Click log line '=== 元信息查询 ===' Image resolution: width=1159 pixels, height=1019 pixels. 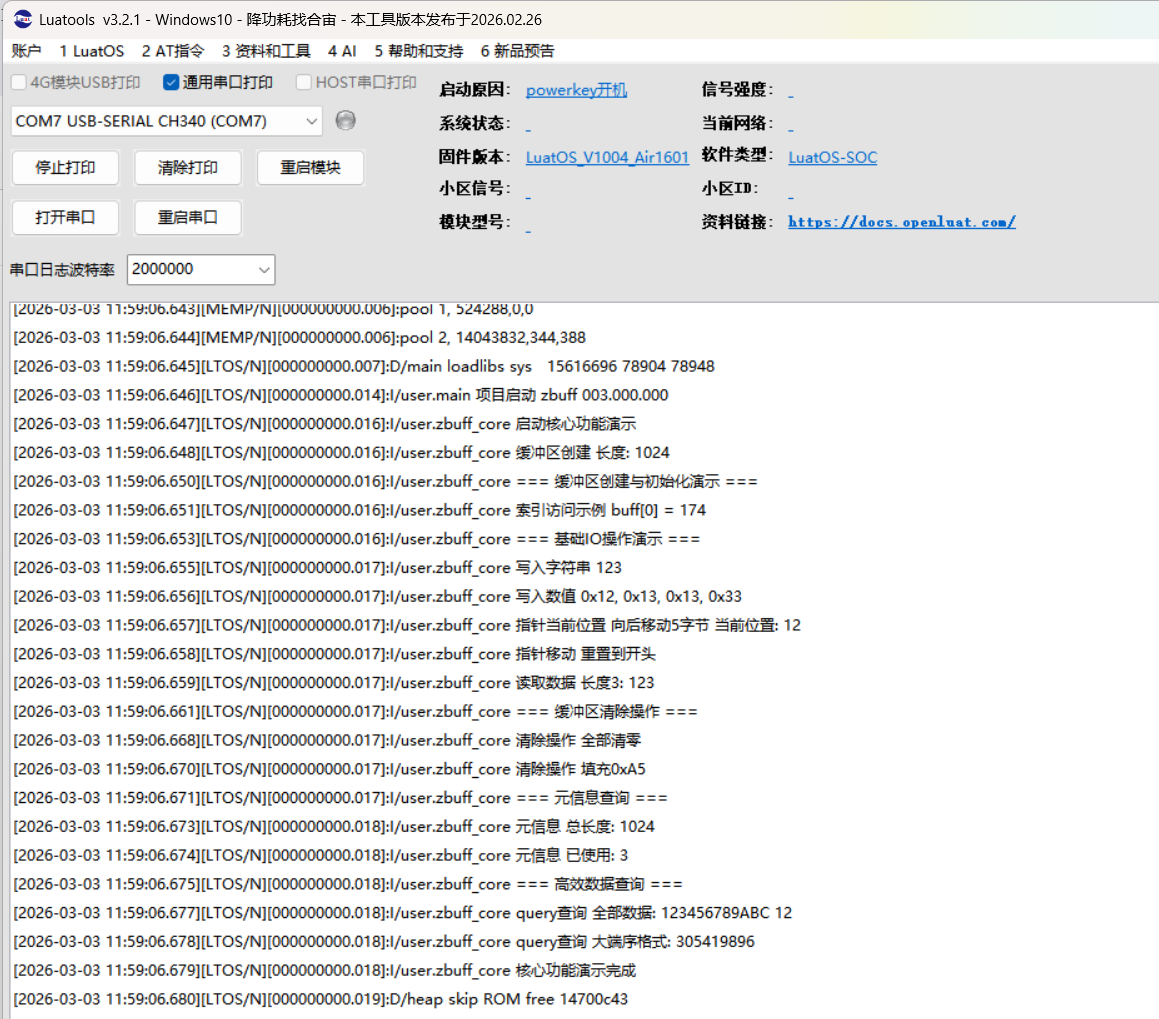pyautogui.click(x=340, y=799)
